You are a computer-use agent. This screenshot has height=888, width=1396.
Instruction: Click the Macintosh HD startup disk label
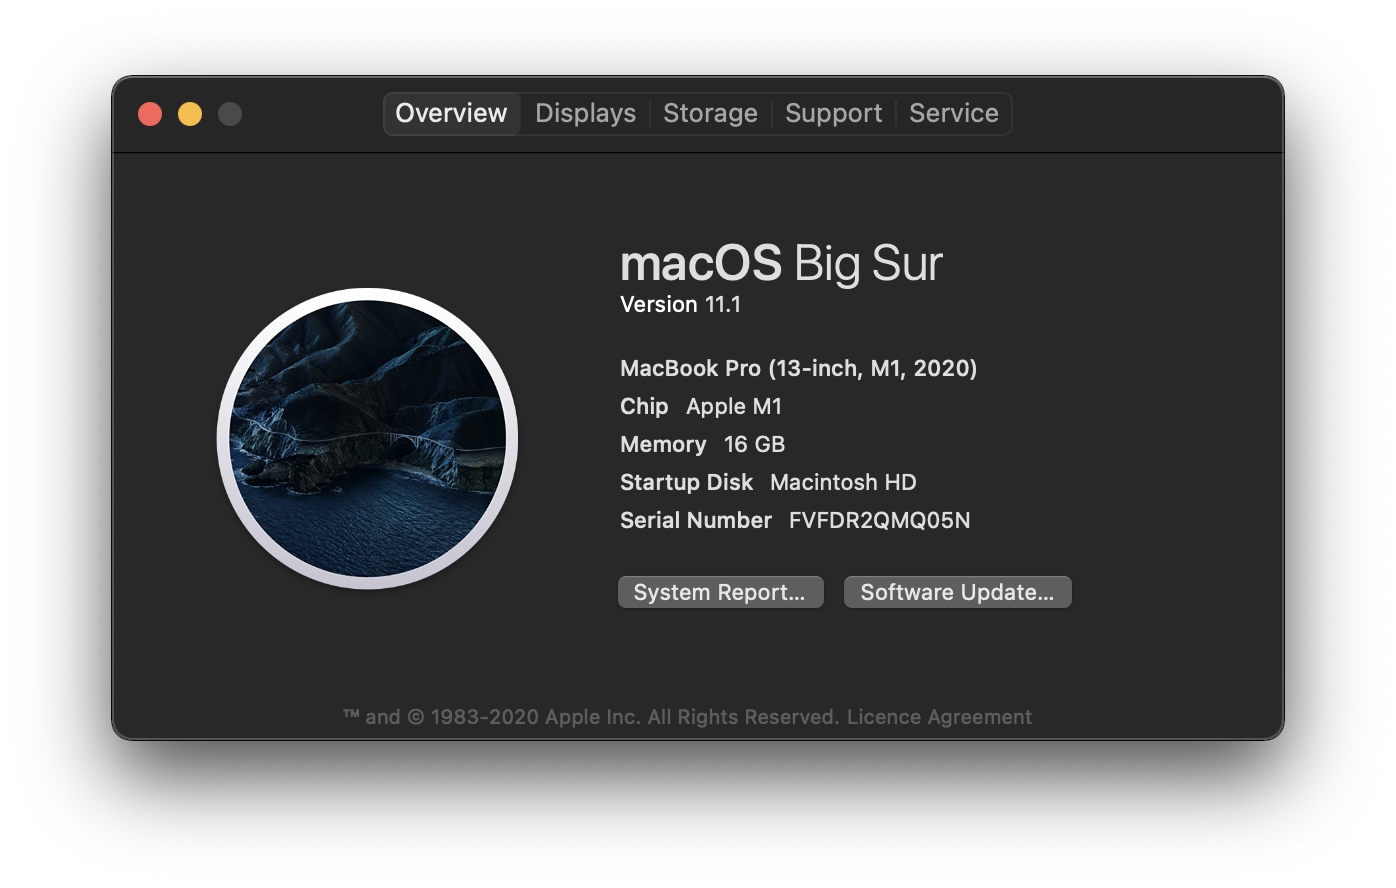click(x=842, y=482)
